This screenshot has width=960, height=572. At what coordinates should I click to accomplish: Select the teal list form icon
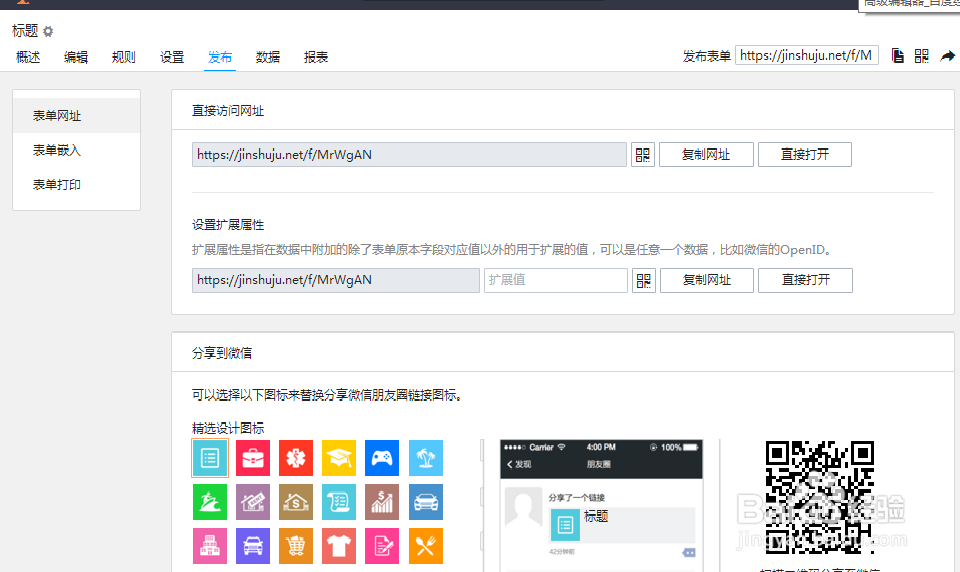click(x=210, y=458)
